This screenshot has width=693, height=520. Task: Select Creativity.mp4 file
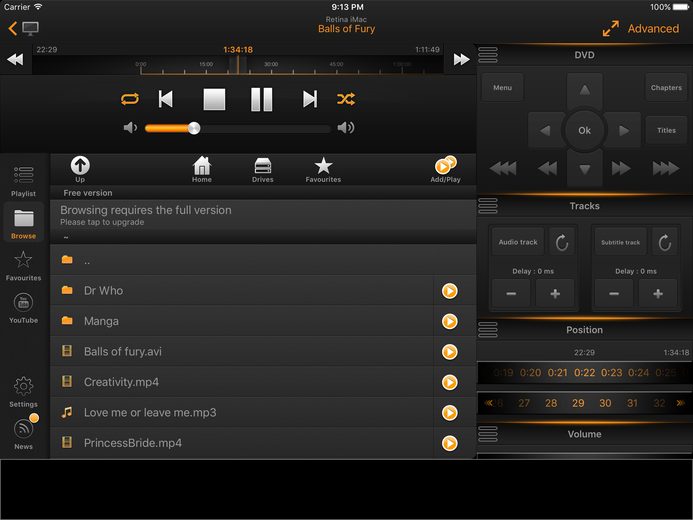tap(242, 382)
